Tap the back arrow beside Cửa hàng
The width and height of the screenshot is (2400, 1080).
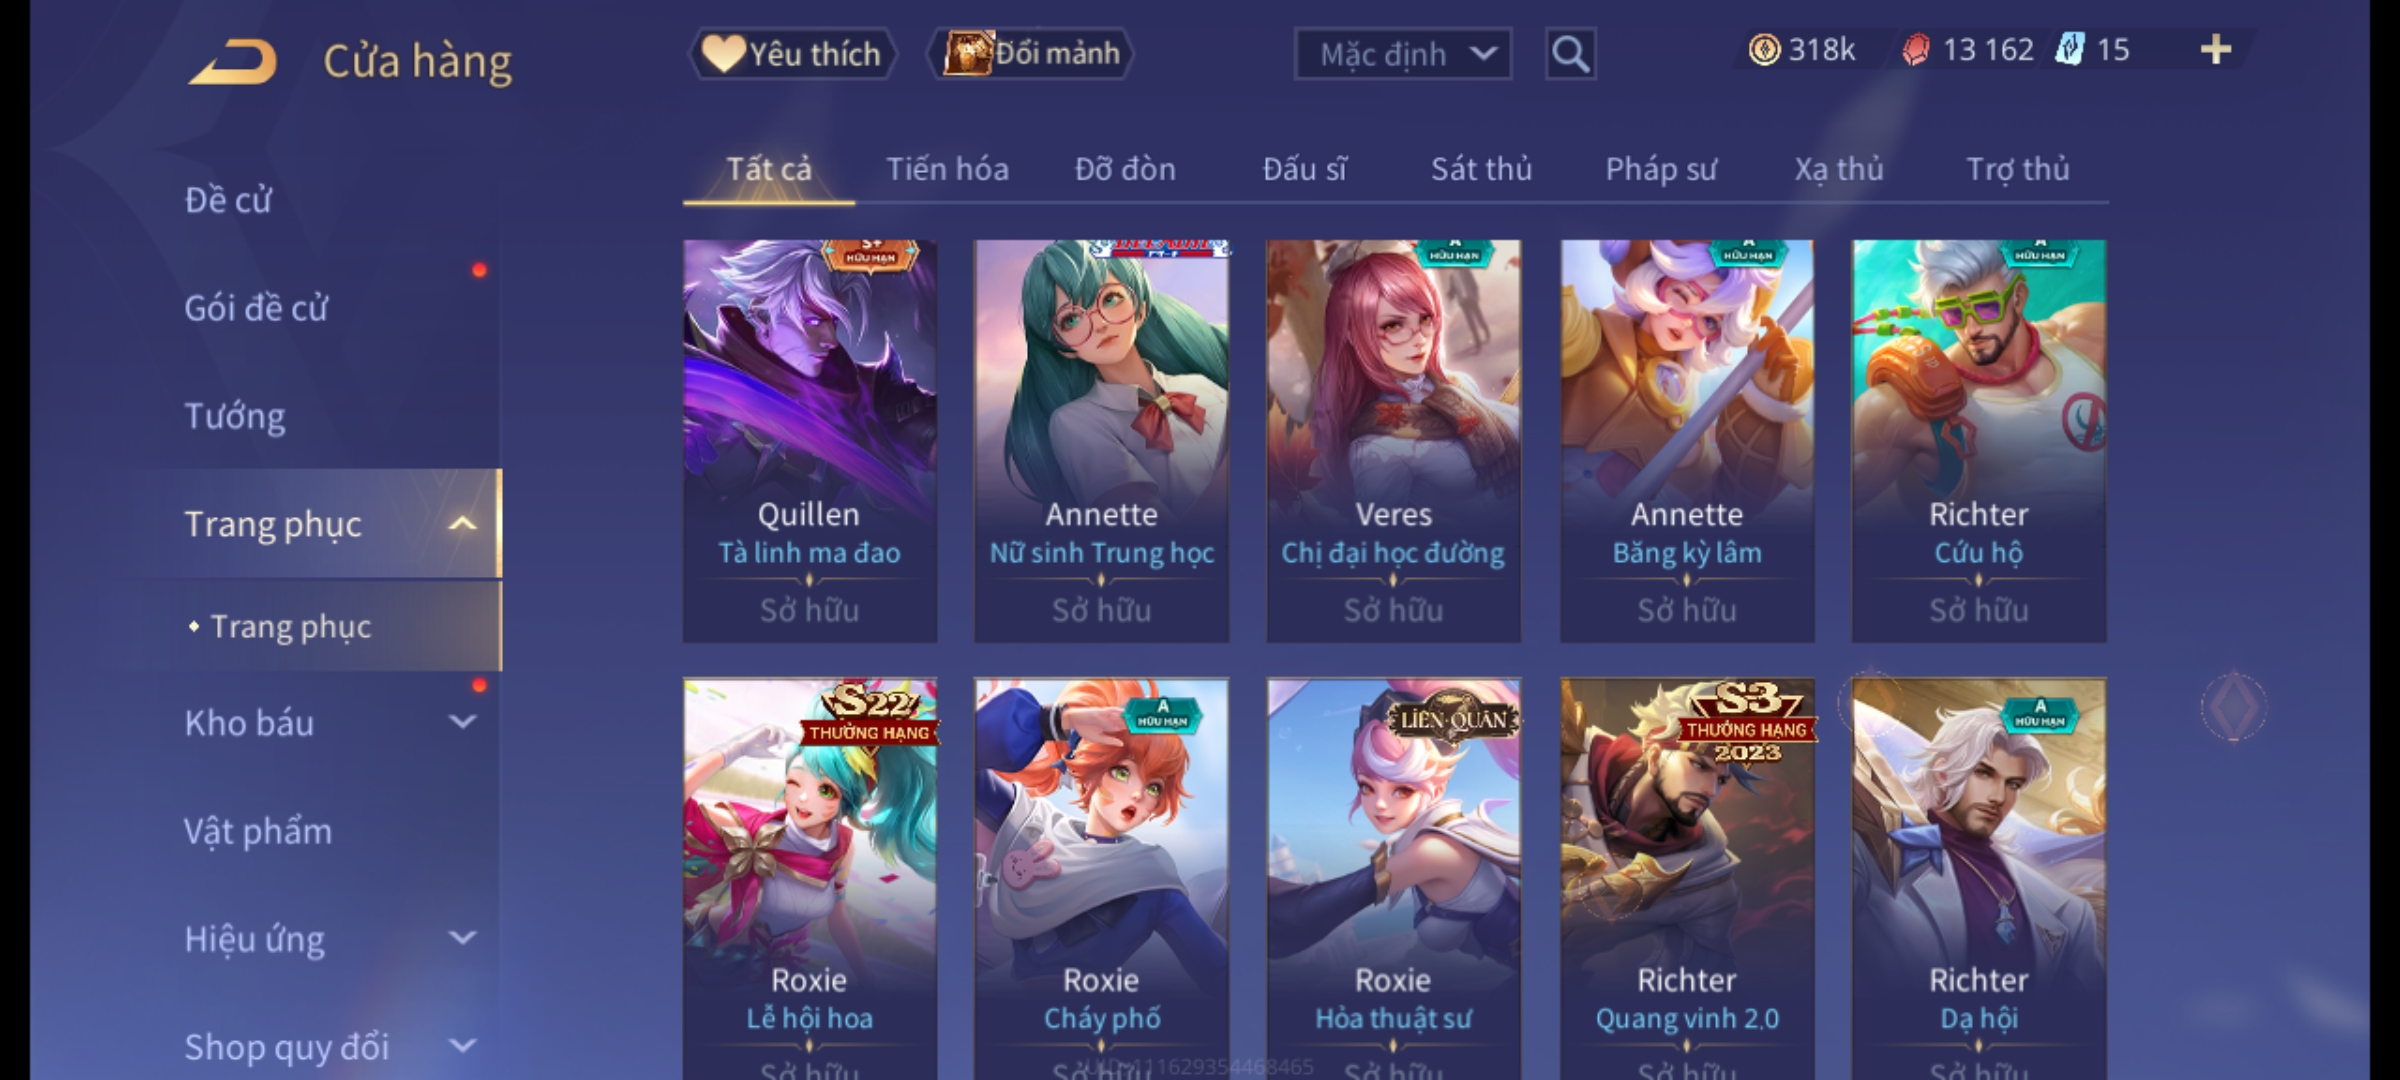pyautogui.click(x=233, y=62)
